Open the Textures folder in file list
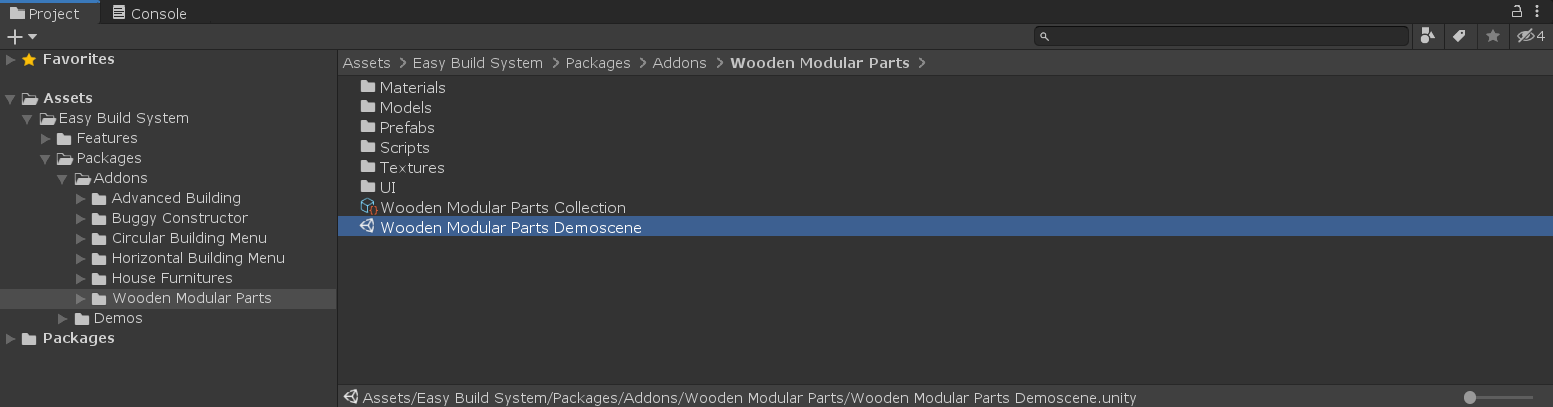1553x407 pixels. [x=411, y=168]
